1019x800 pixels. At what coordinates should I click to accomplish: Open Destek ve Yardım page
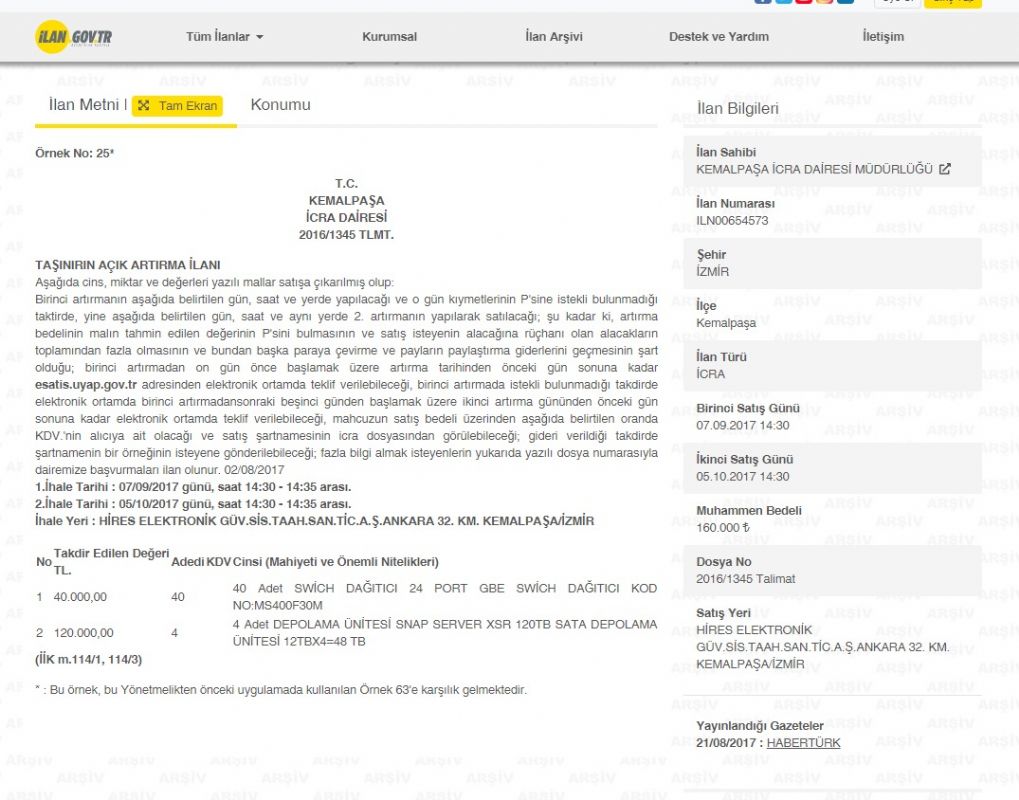pos(719,37)
